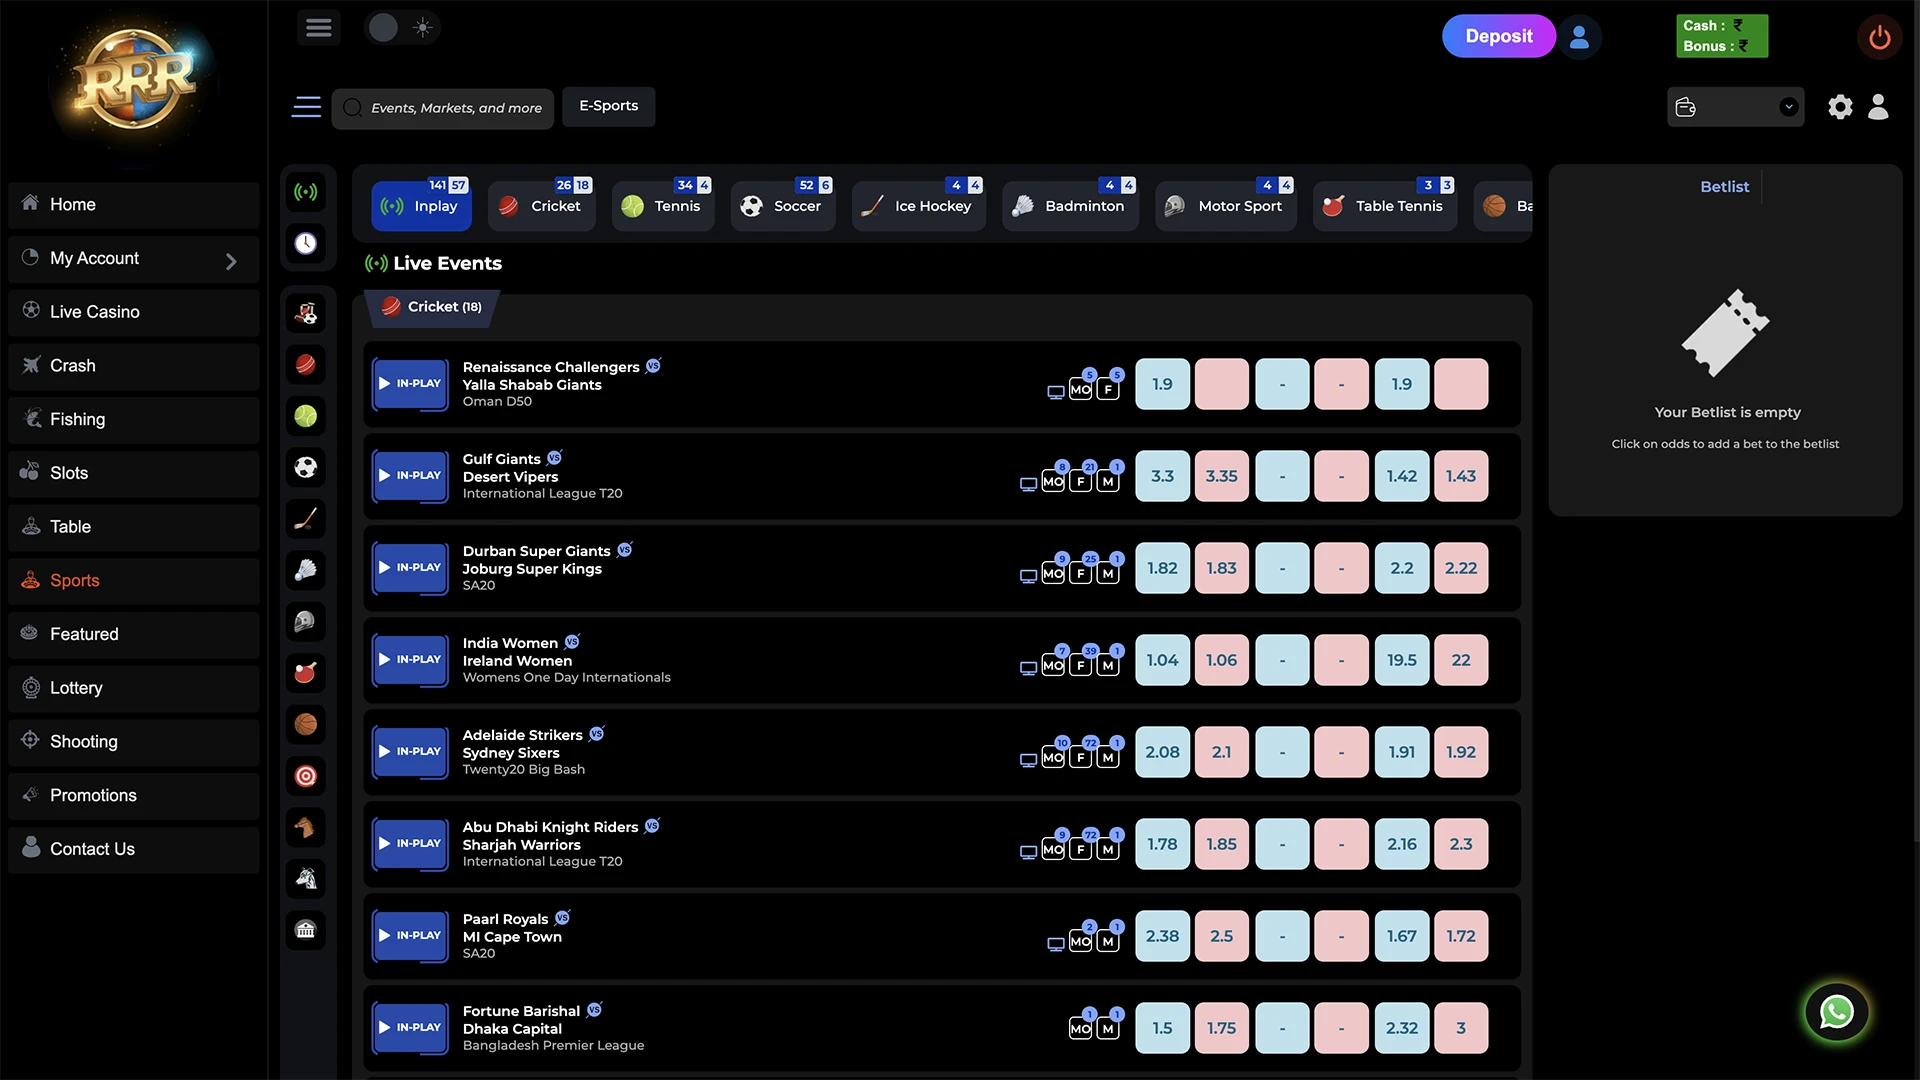Click motor sport helmet icon in strip
This screenshot has width=1920, height=1080.
[x=306, y=622]
